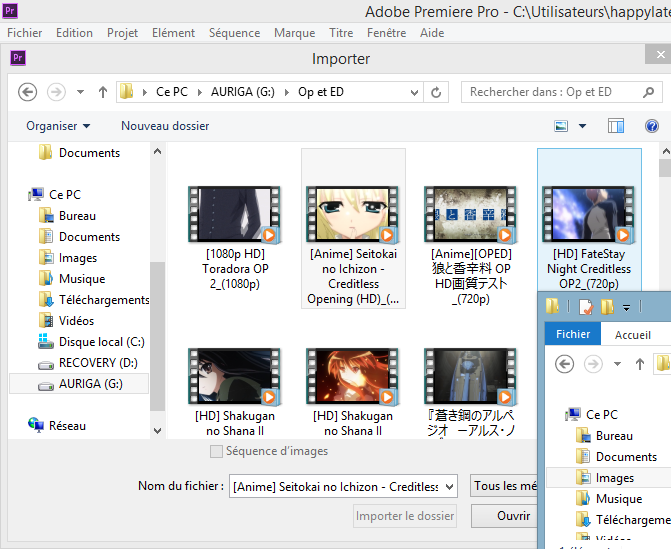Click Fichier tab in Explorer window
Image resolution: width=671 pixels, height=549 pixels.
click(x=573, y=334)
